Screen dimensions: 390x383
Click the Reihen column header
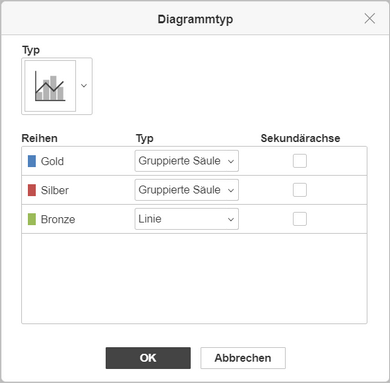pos(39,138)
